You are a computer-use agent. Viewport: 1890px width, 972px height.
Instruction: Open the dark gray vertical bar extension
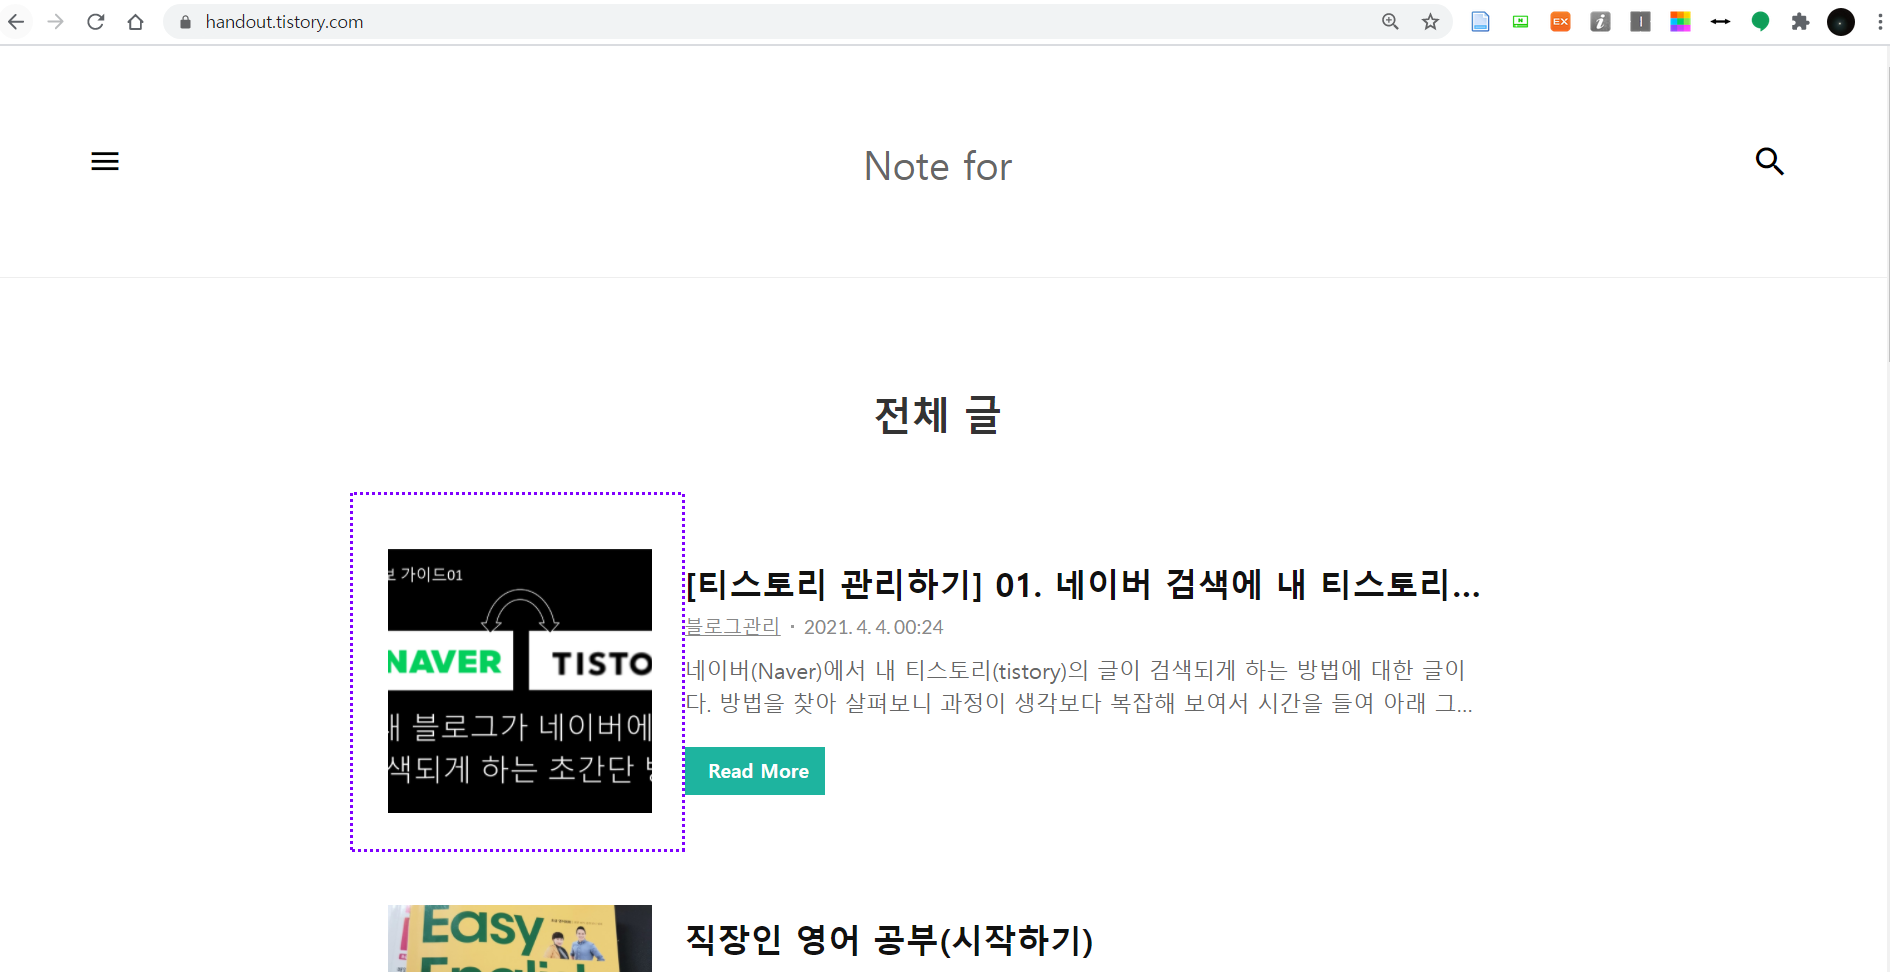(x=1640, y=22)
